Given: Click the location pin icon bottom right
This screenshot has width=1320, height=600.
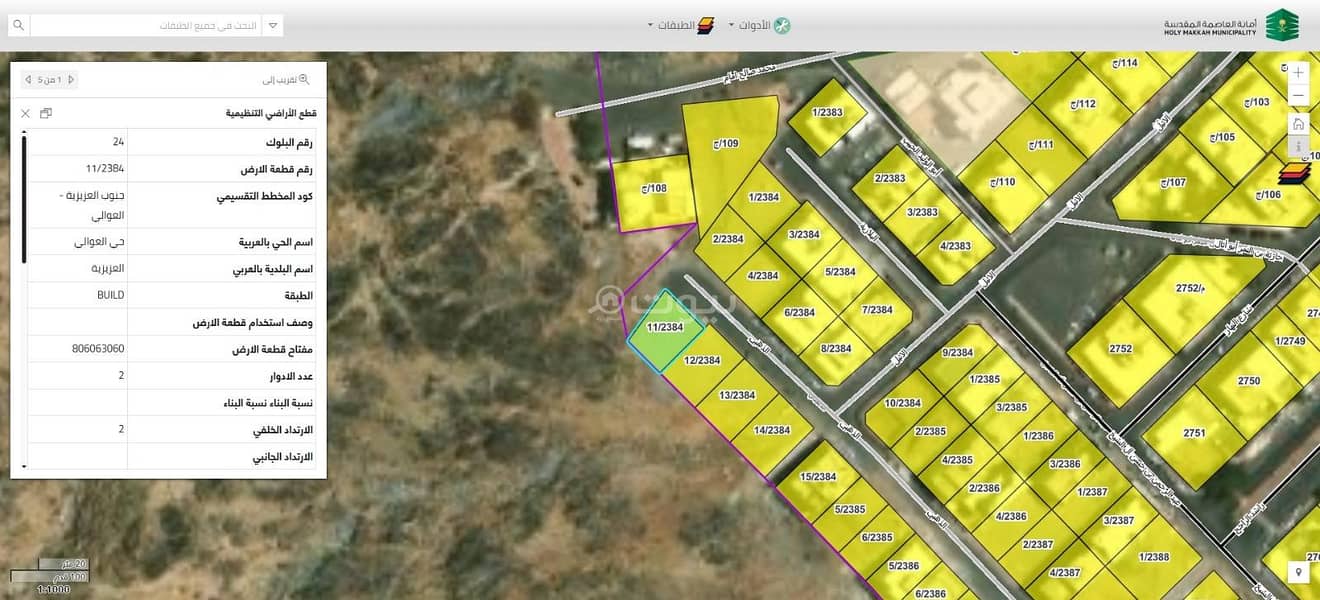Looking at the screenshot, I should point(1299,572).
